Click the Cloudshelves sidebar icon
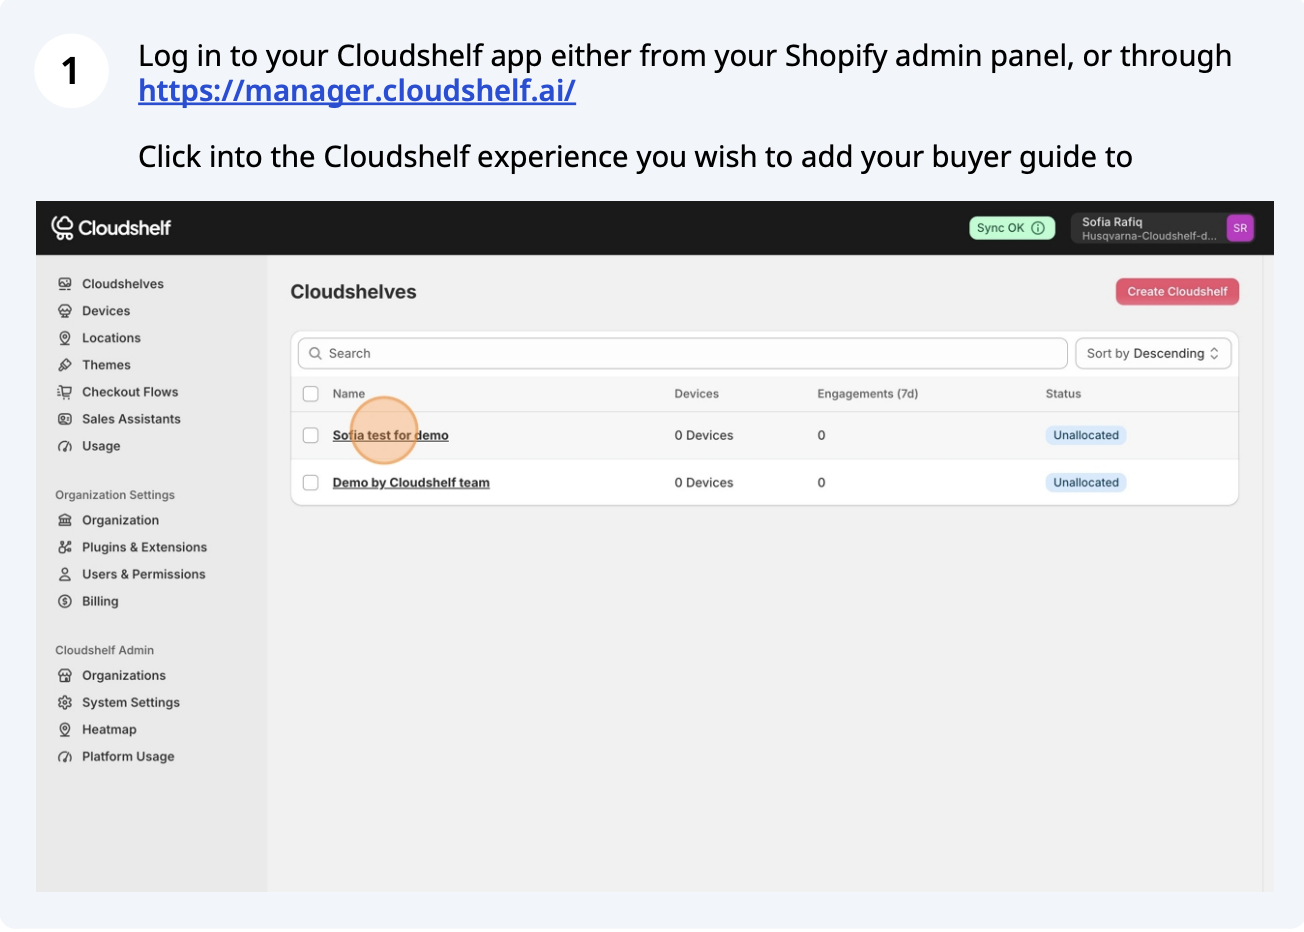The width and height of the screenshot is (1304, 932). pos(65,284)
